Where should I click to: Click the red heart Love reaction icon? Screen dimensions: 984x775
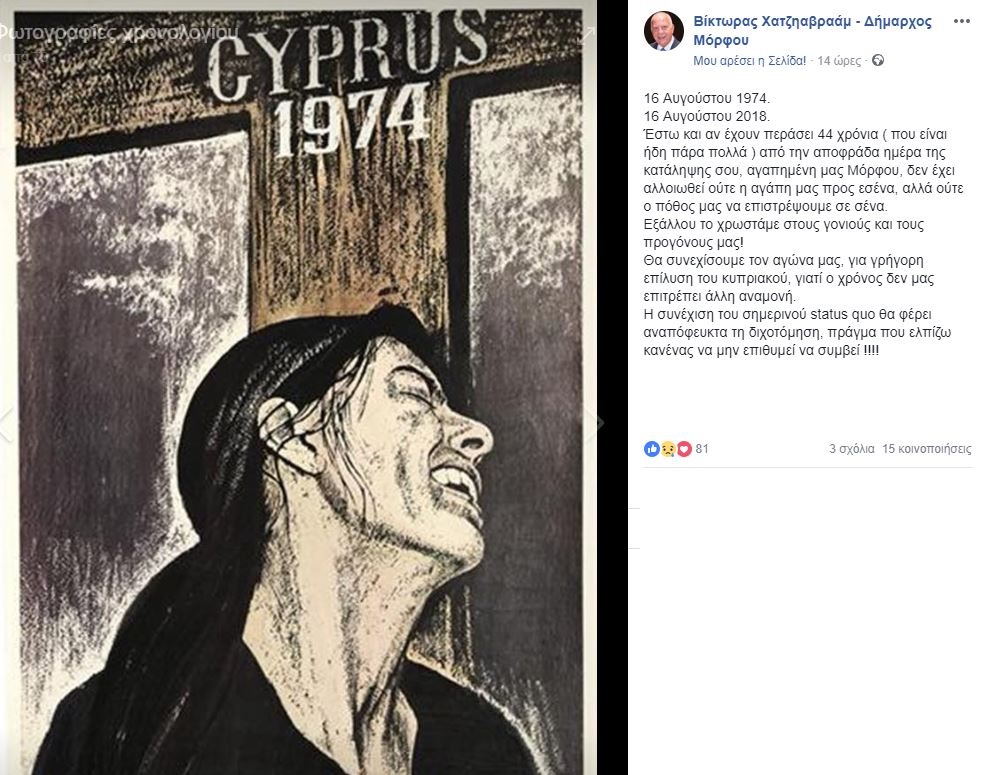point(684,449)
